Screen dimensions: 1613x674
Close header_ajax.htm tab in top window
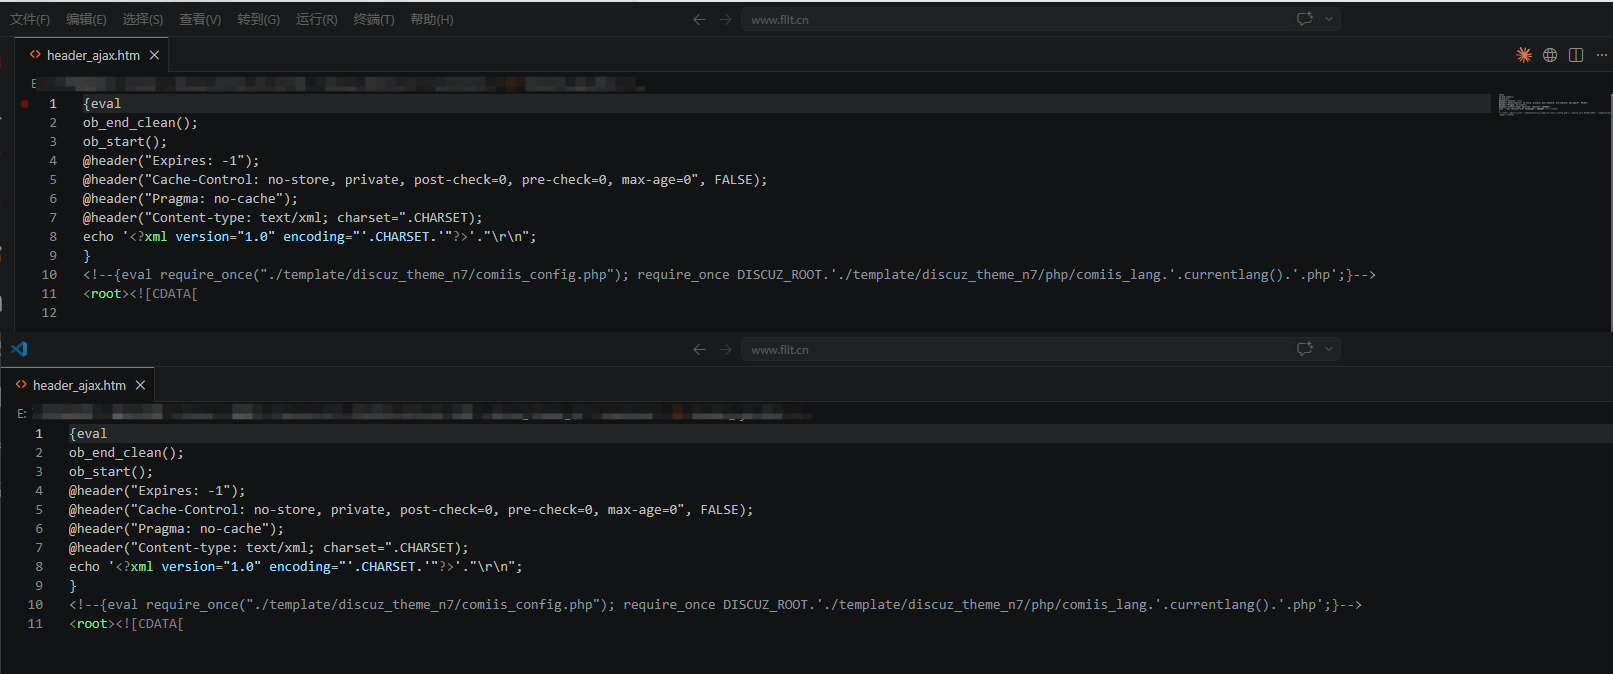pos(154,55)
